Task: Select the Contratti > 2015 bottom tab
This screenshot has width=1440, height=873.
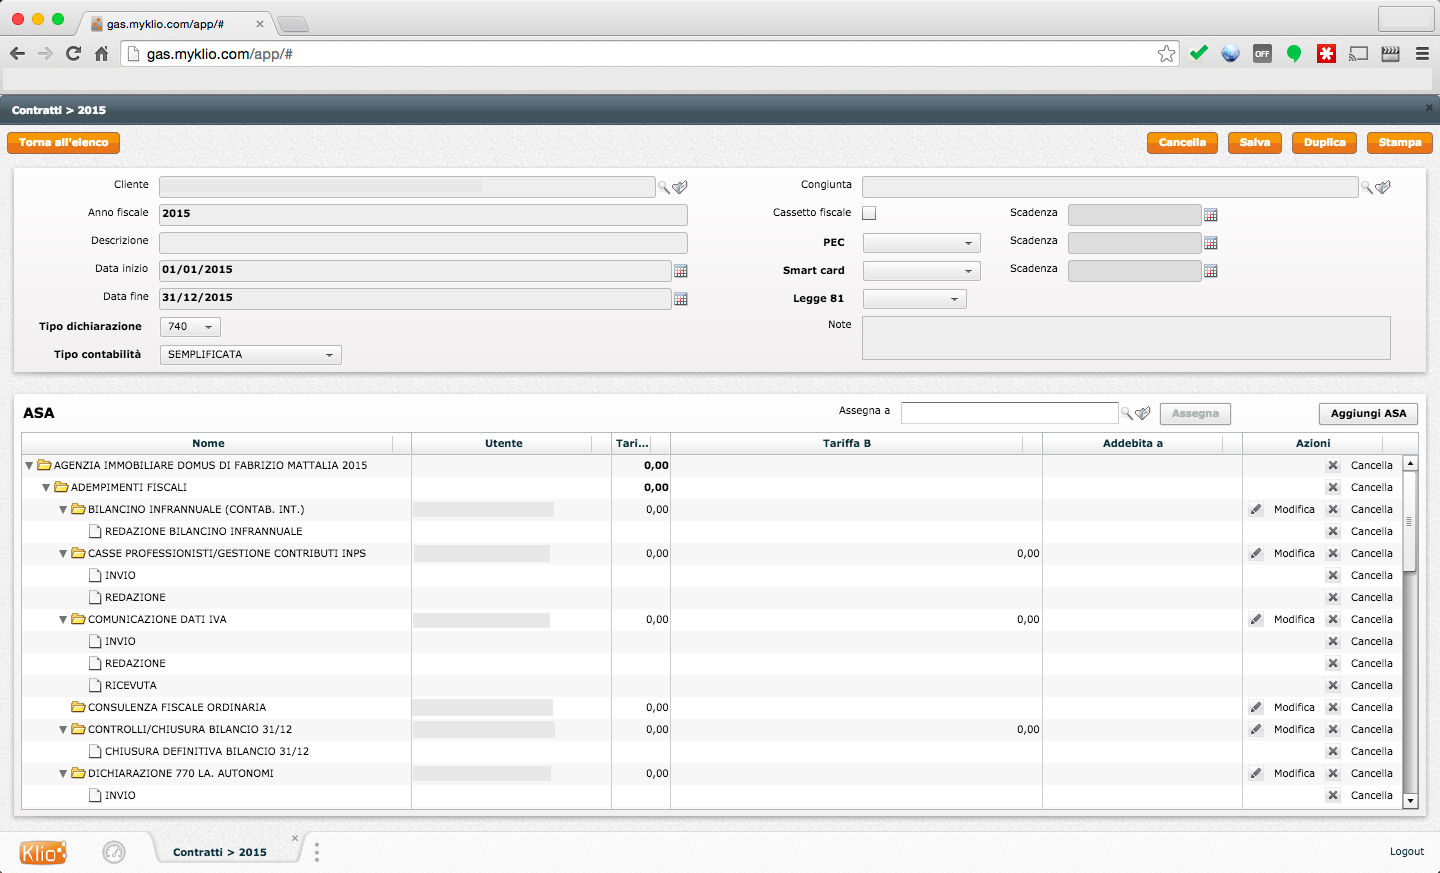Action: click(x=220, y=852)
